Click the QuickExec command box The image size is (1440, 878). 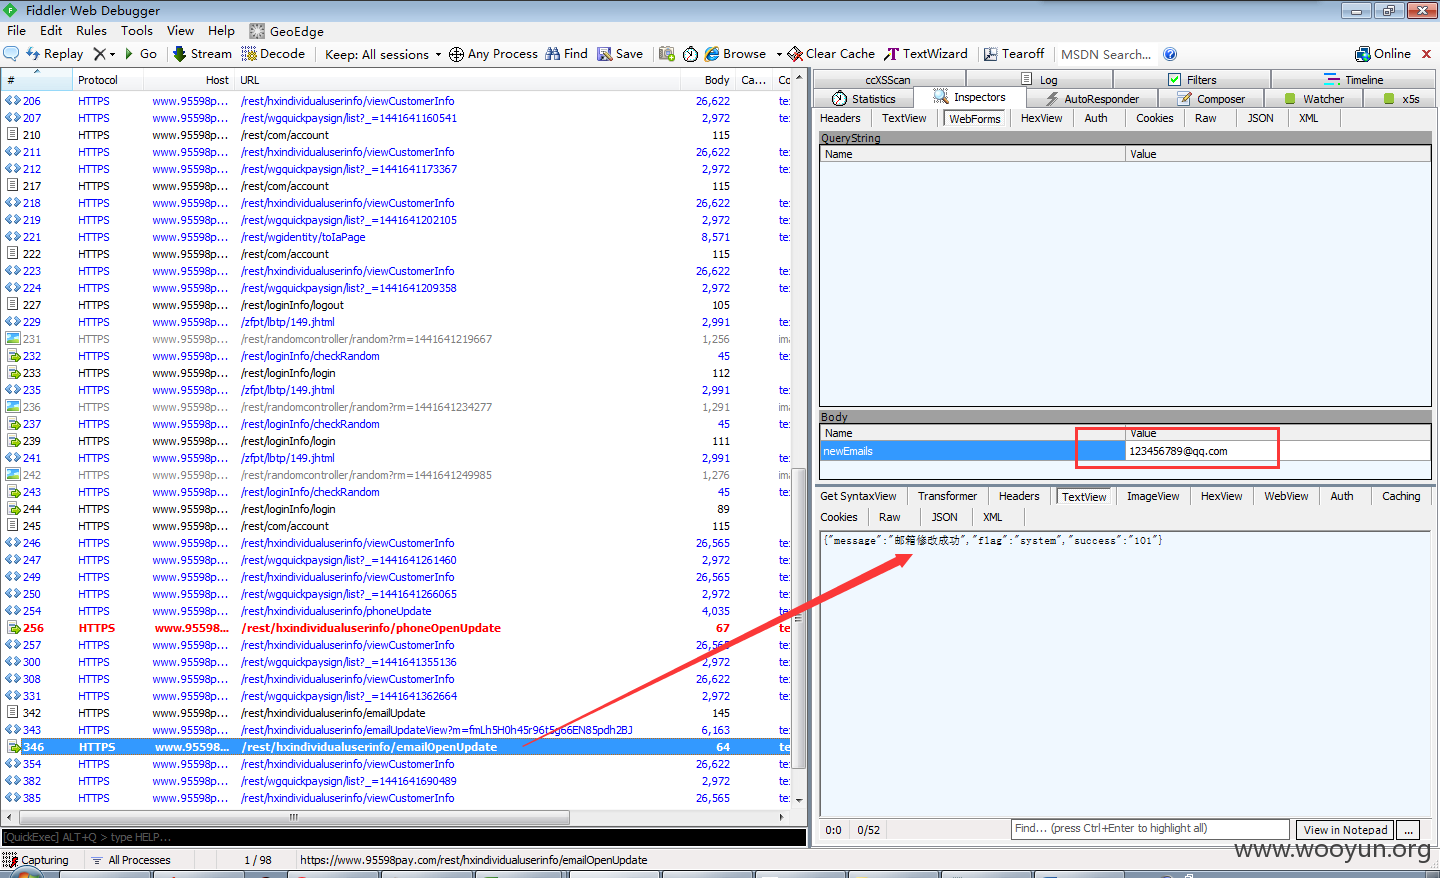[x=403, y=837]
